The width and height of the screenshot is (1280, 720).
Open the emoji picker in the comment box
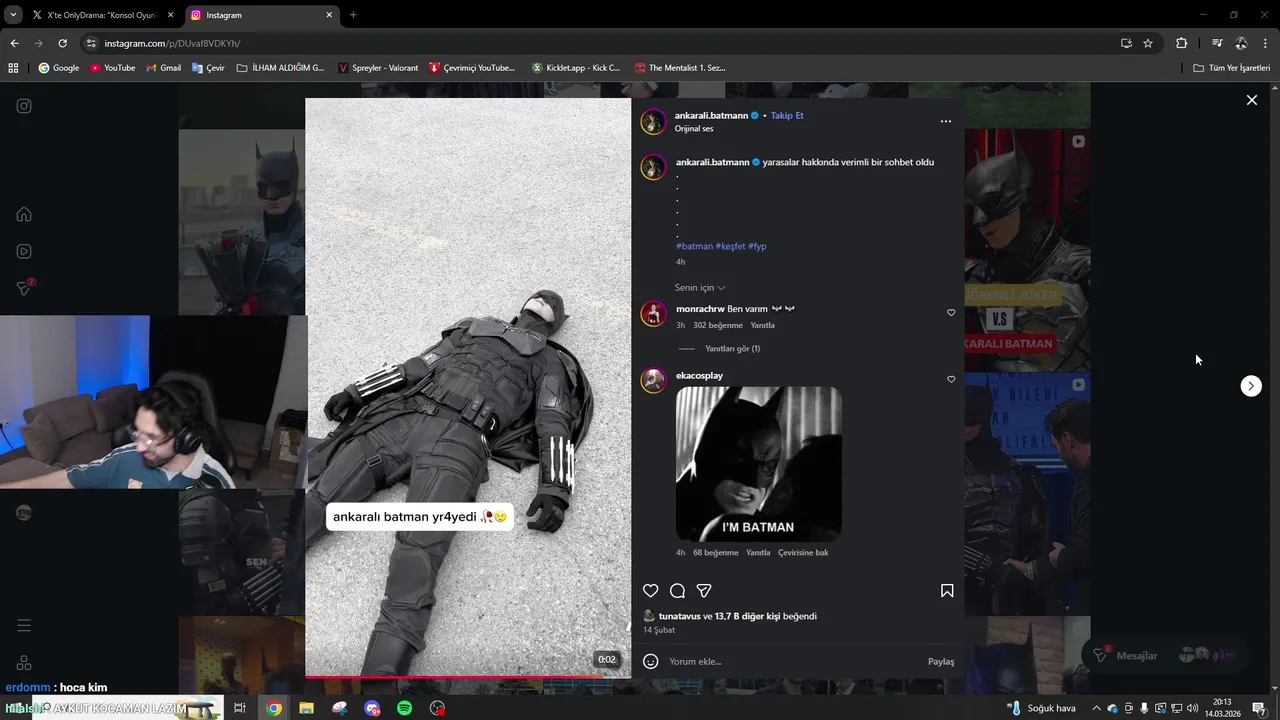(650, 661)
